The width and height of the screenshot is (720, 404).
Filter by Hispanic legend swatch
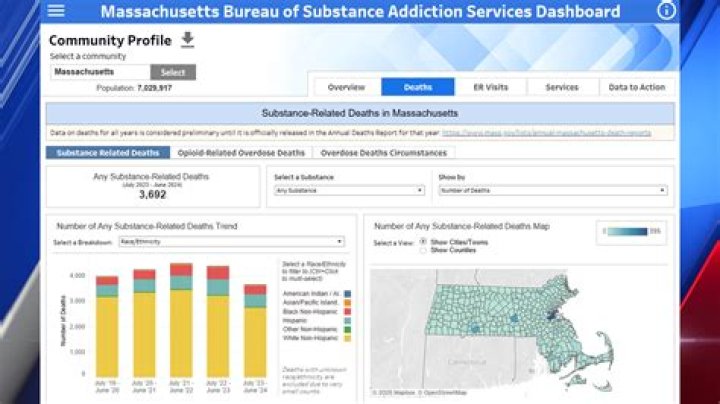[x=348, y=320]
